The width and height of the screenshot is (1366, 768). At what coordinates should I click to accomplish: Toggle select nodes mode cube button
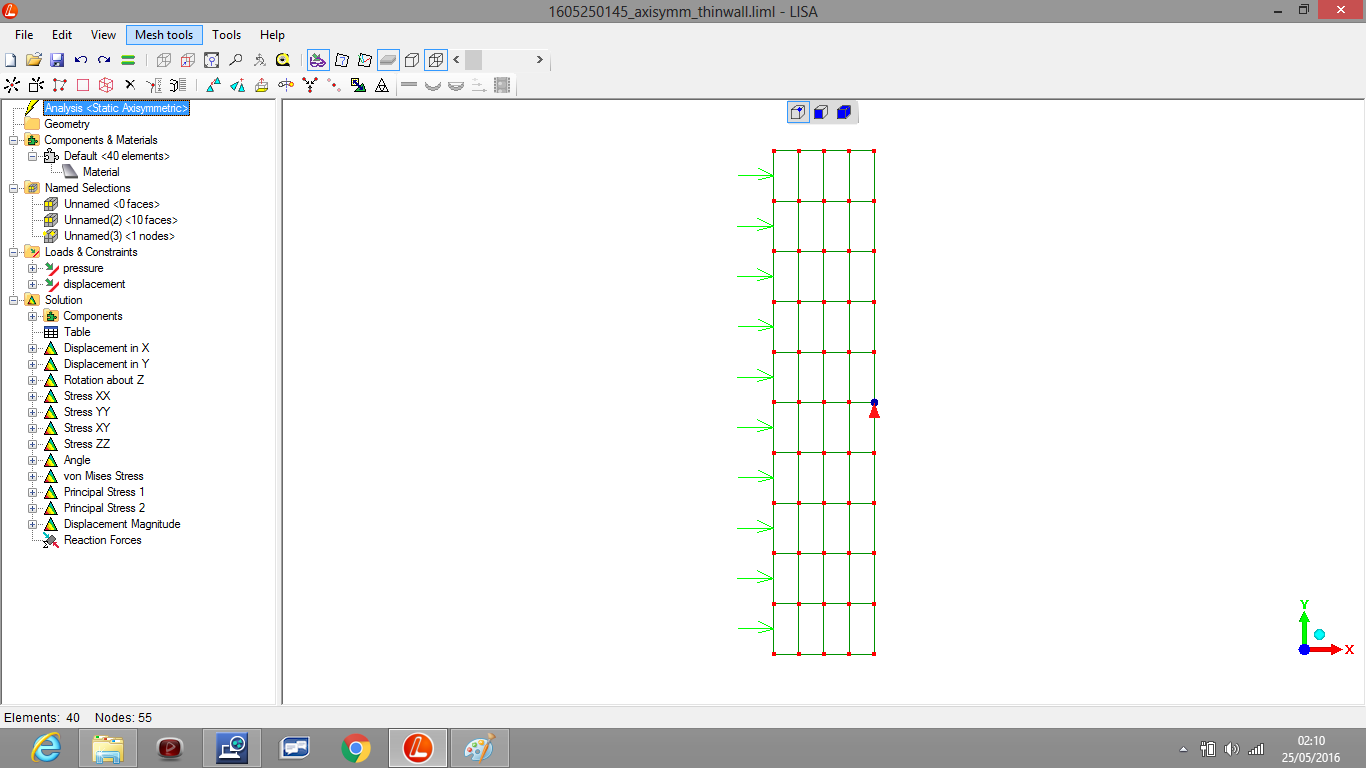[797, 112]
